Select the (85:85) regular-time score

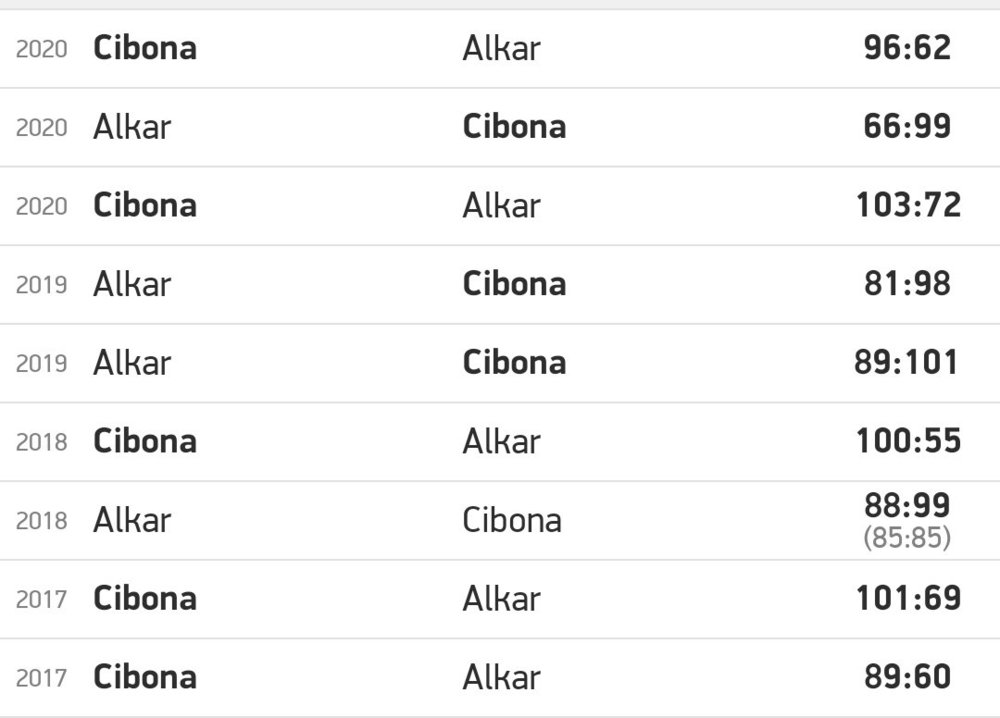click(907, 539)
